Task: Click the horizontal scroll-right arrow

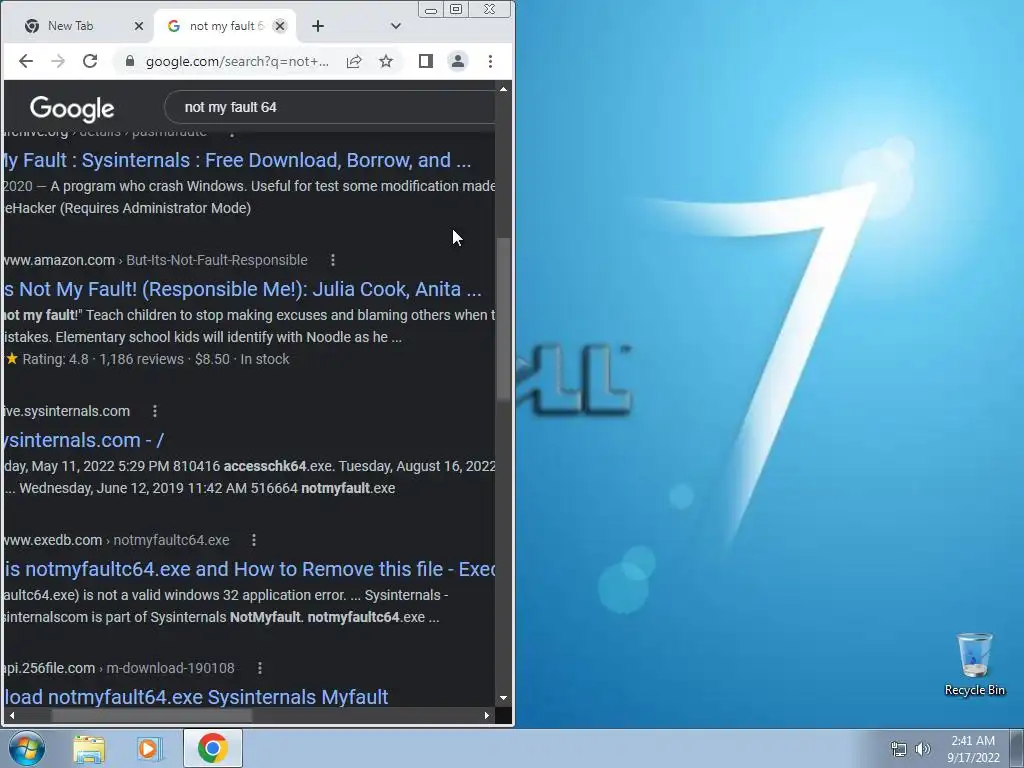Action: tap(487, 715)
